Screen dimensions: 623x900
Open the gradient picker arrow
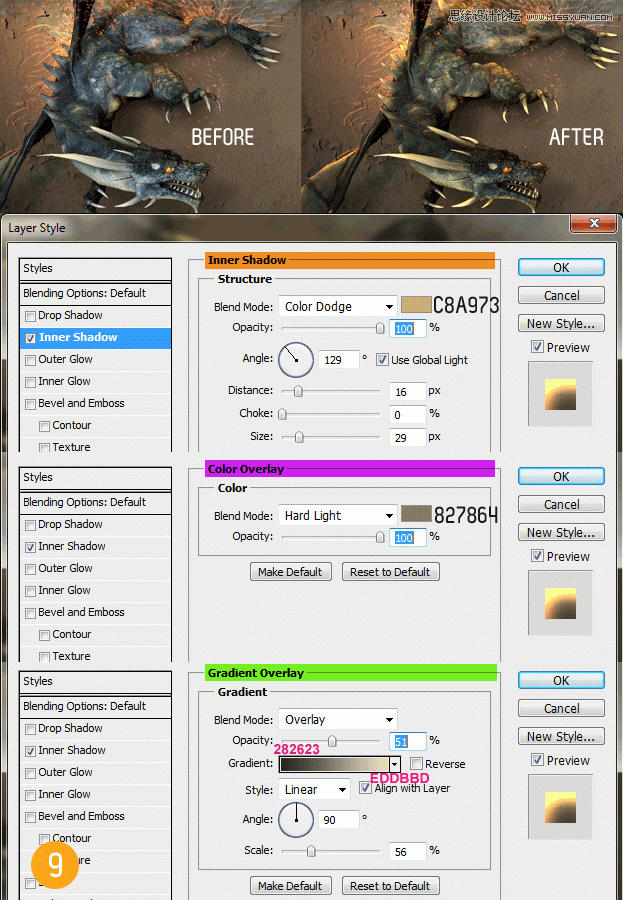tap(395, 764)
